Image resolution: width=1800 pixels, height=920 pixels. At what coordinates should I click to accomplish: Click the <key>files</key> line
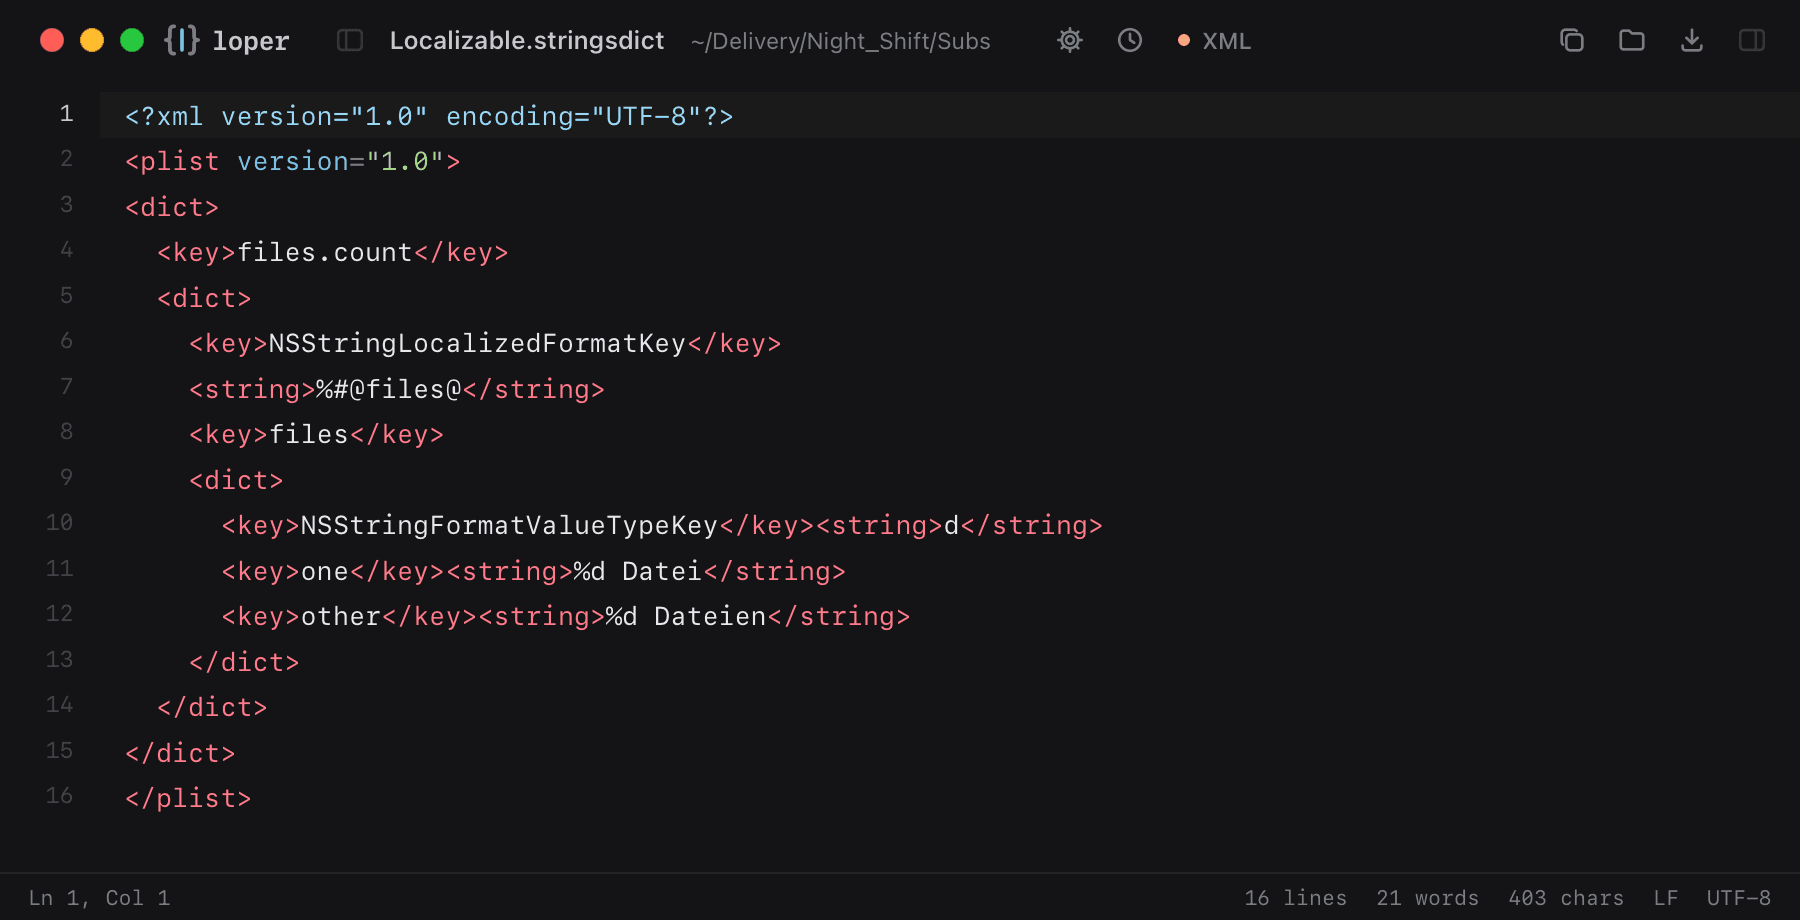point(316,434)
